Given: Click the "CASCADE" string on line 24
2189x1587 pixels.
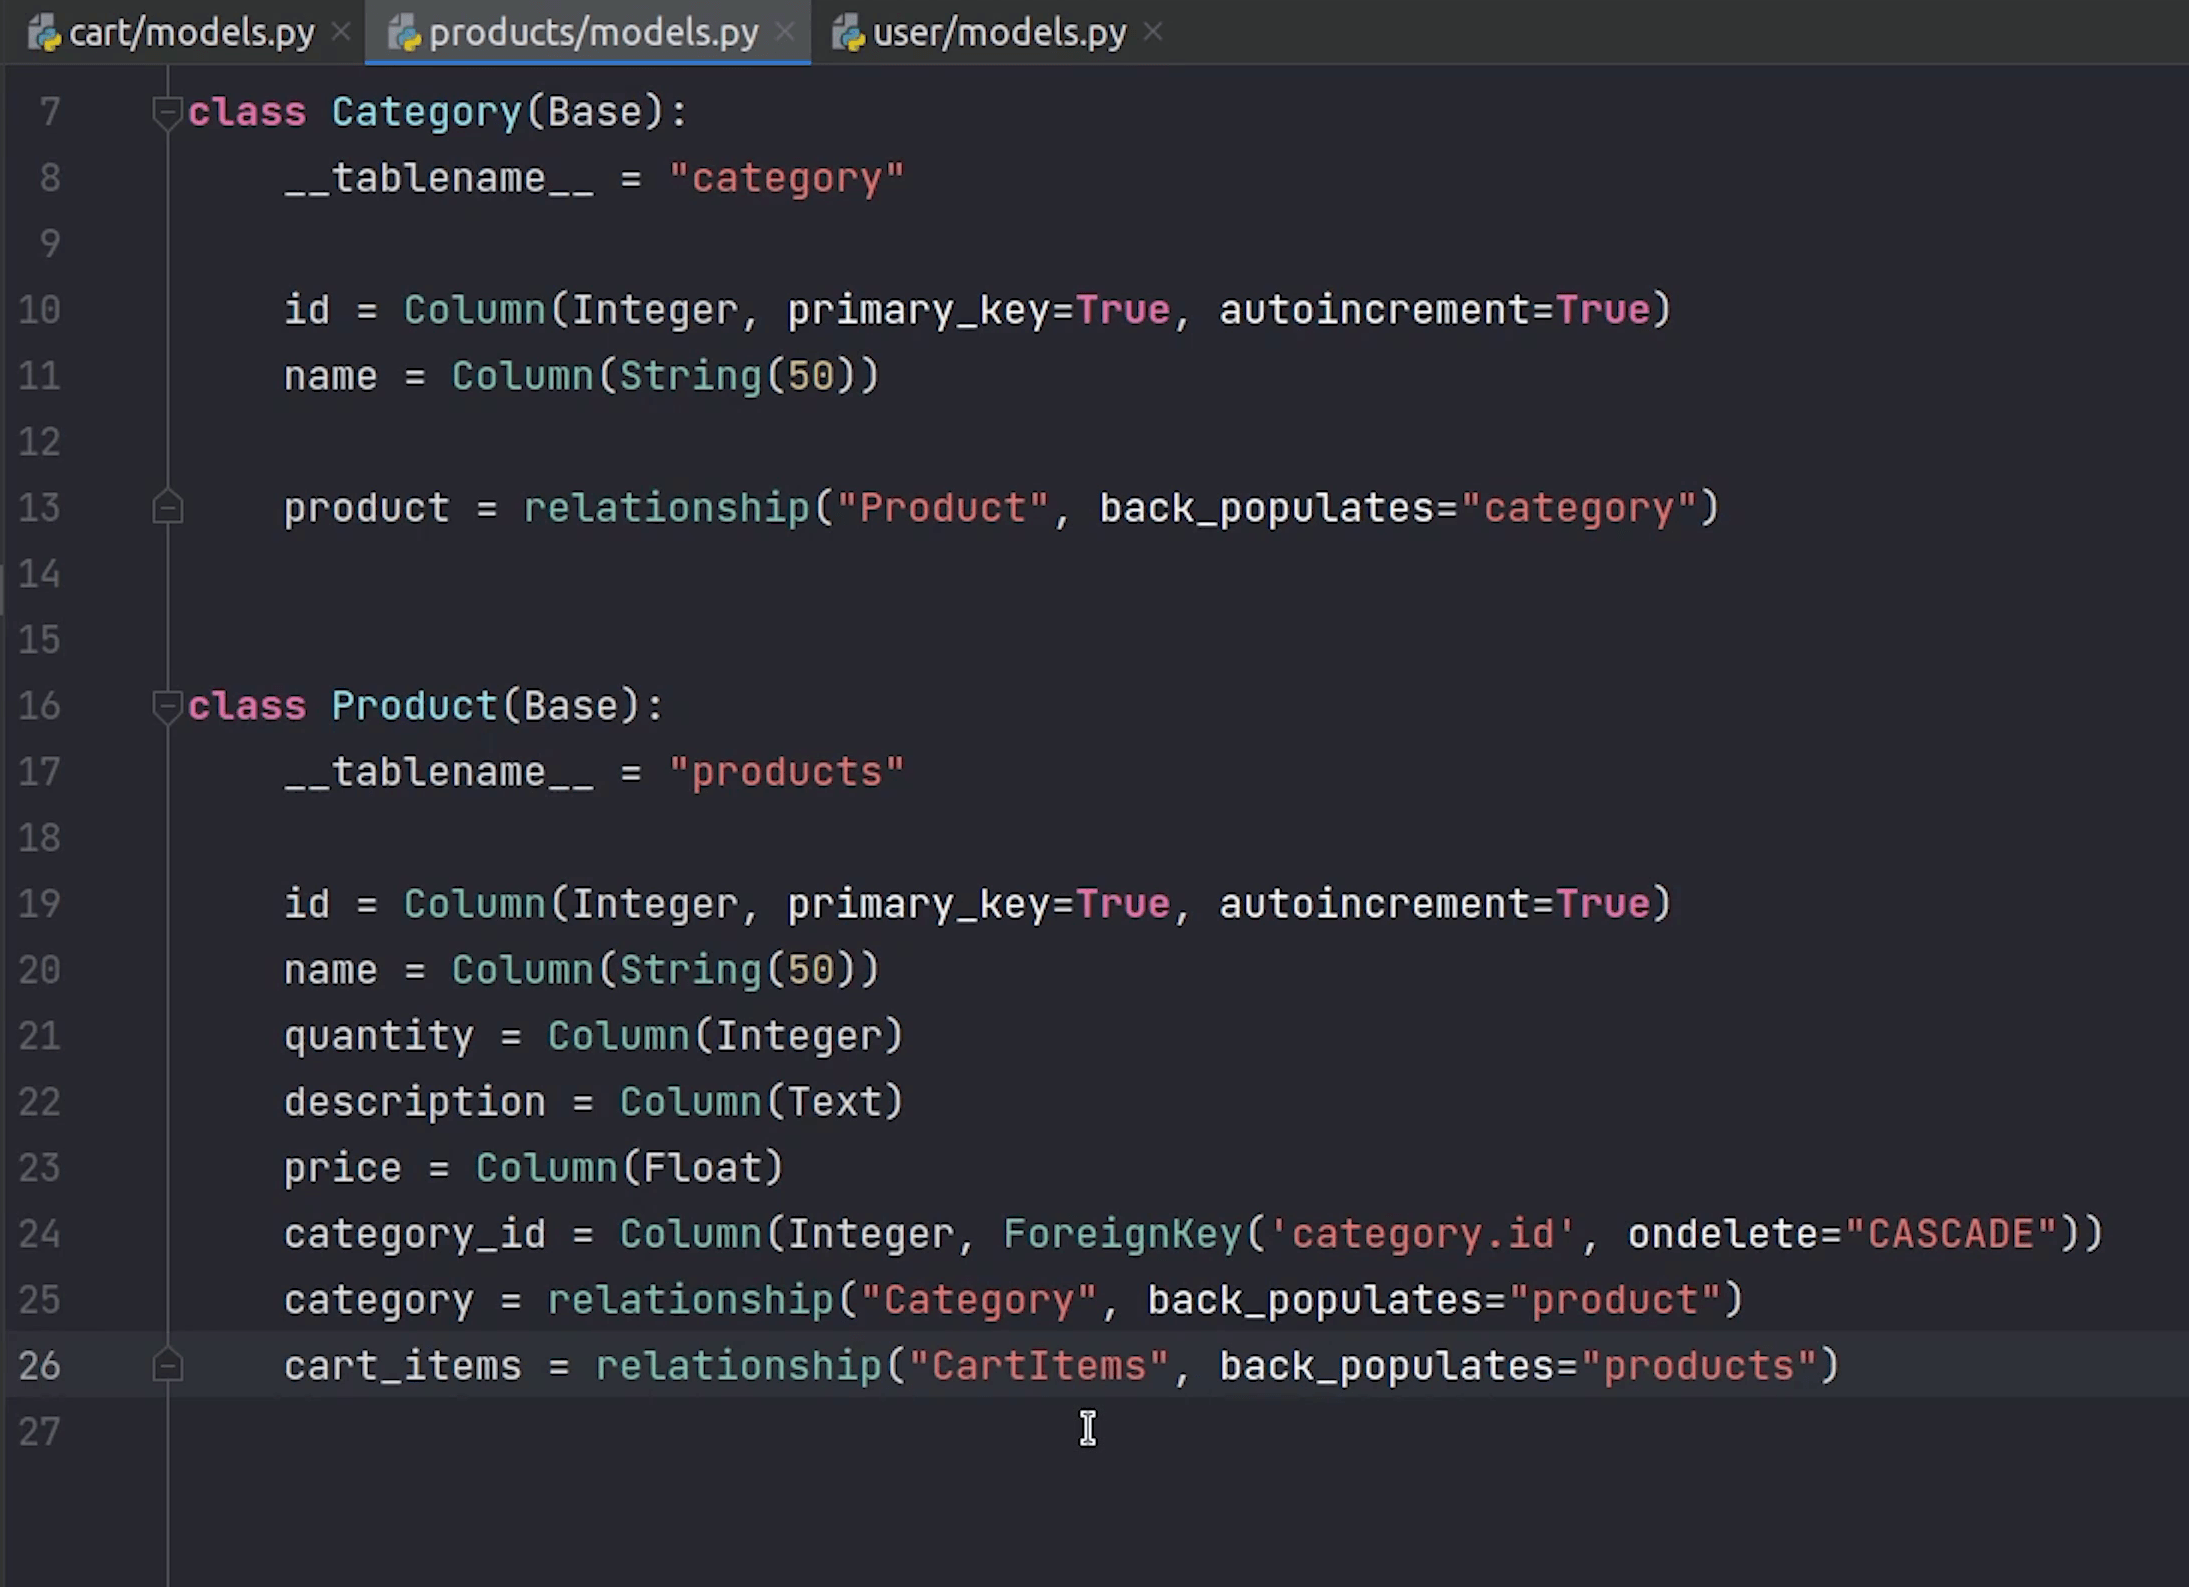Looking at the screenshot, I should [x=1950, y=1234].
